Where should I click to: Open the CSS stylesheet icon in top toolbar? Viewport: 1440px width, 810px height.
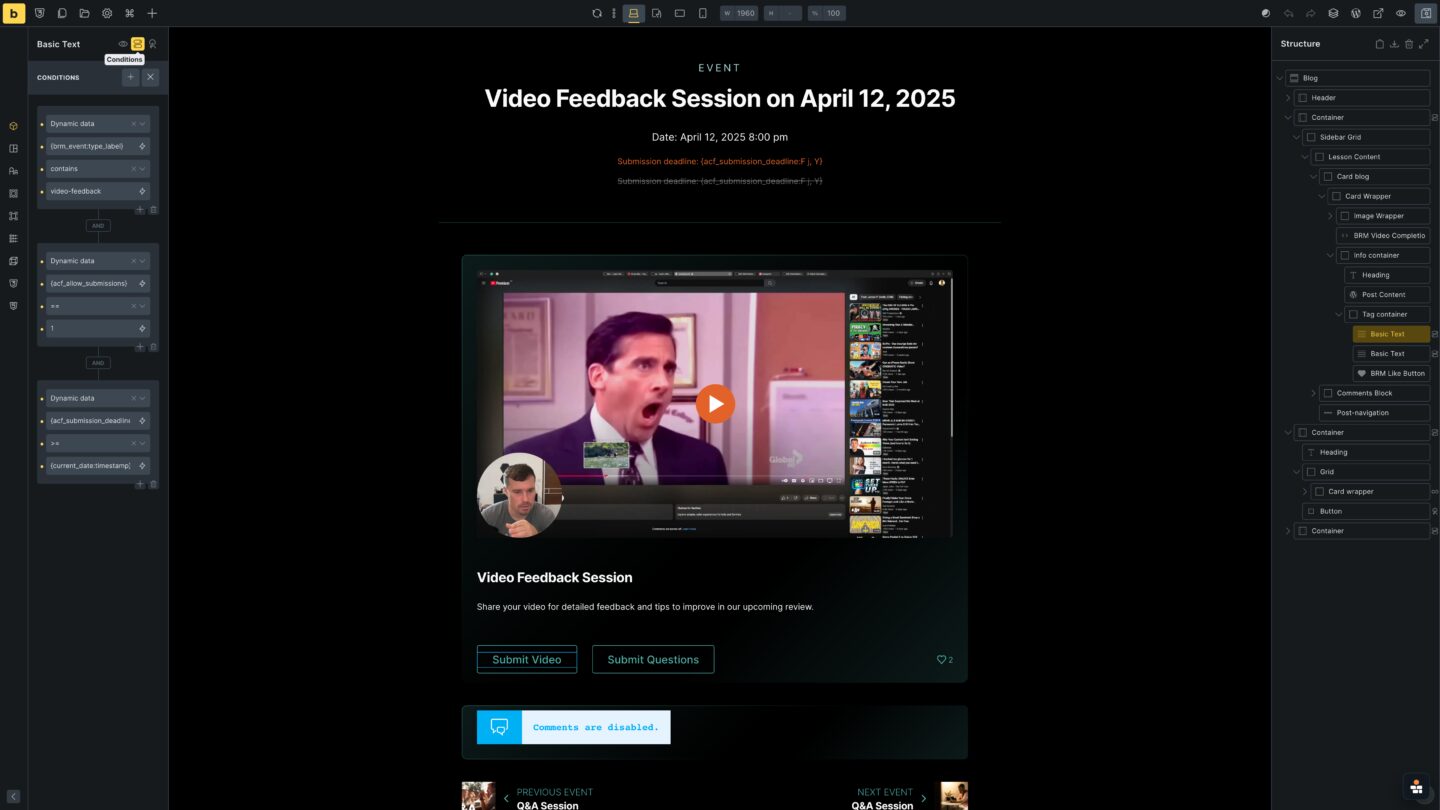pyautogui.click(x=40, y=13)
